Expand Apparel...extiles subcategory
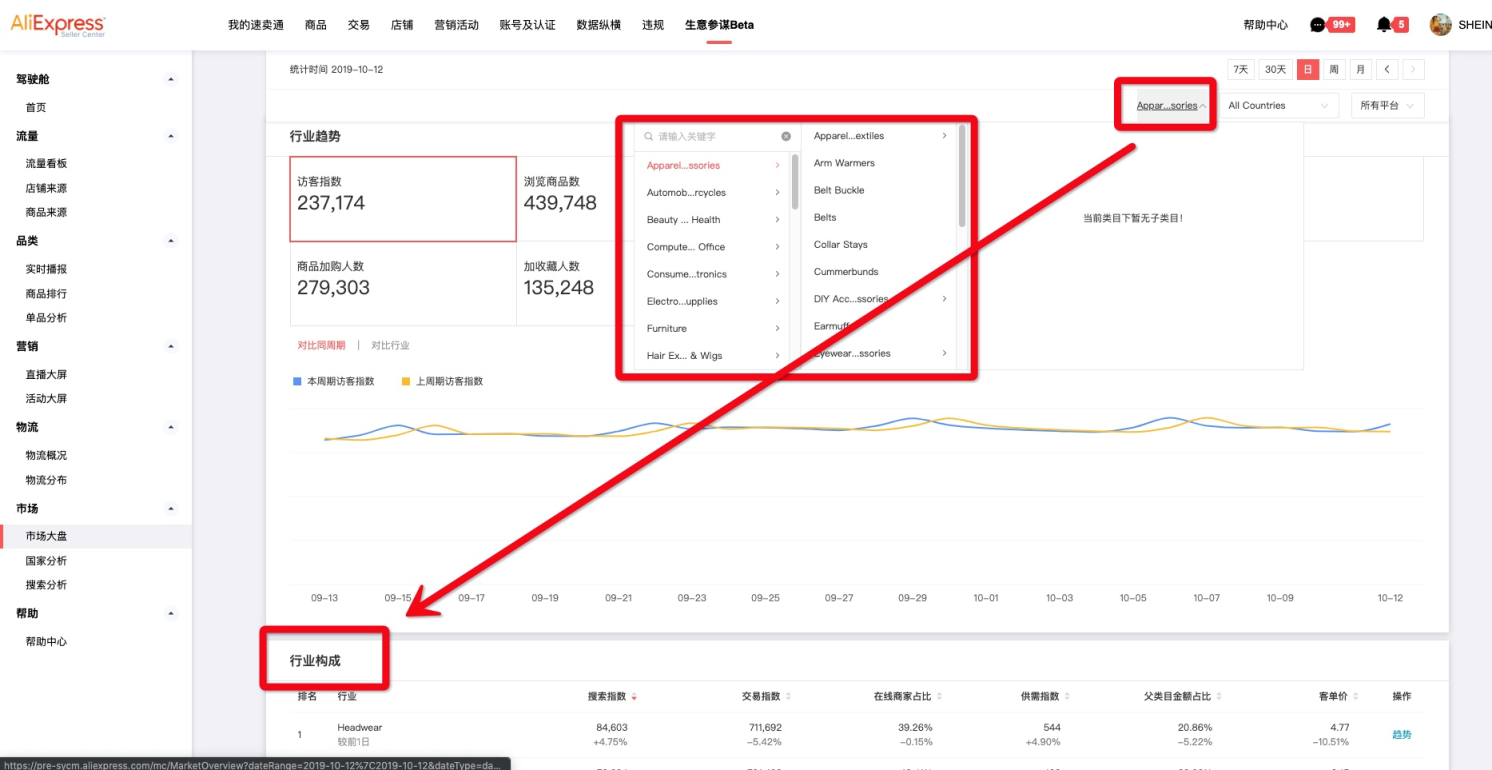Screen dimensions: 1492x770 click(x=880, y=136)
